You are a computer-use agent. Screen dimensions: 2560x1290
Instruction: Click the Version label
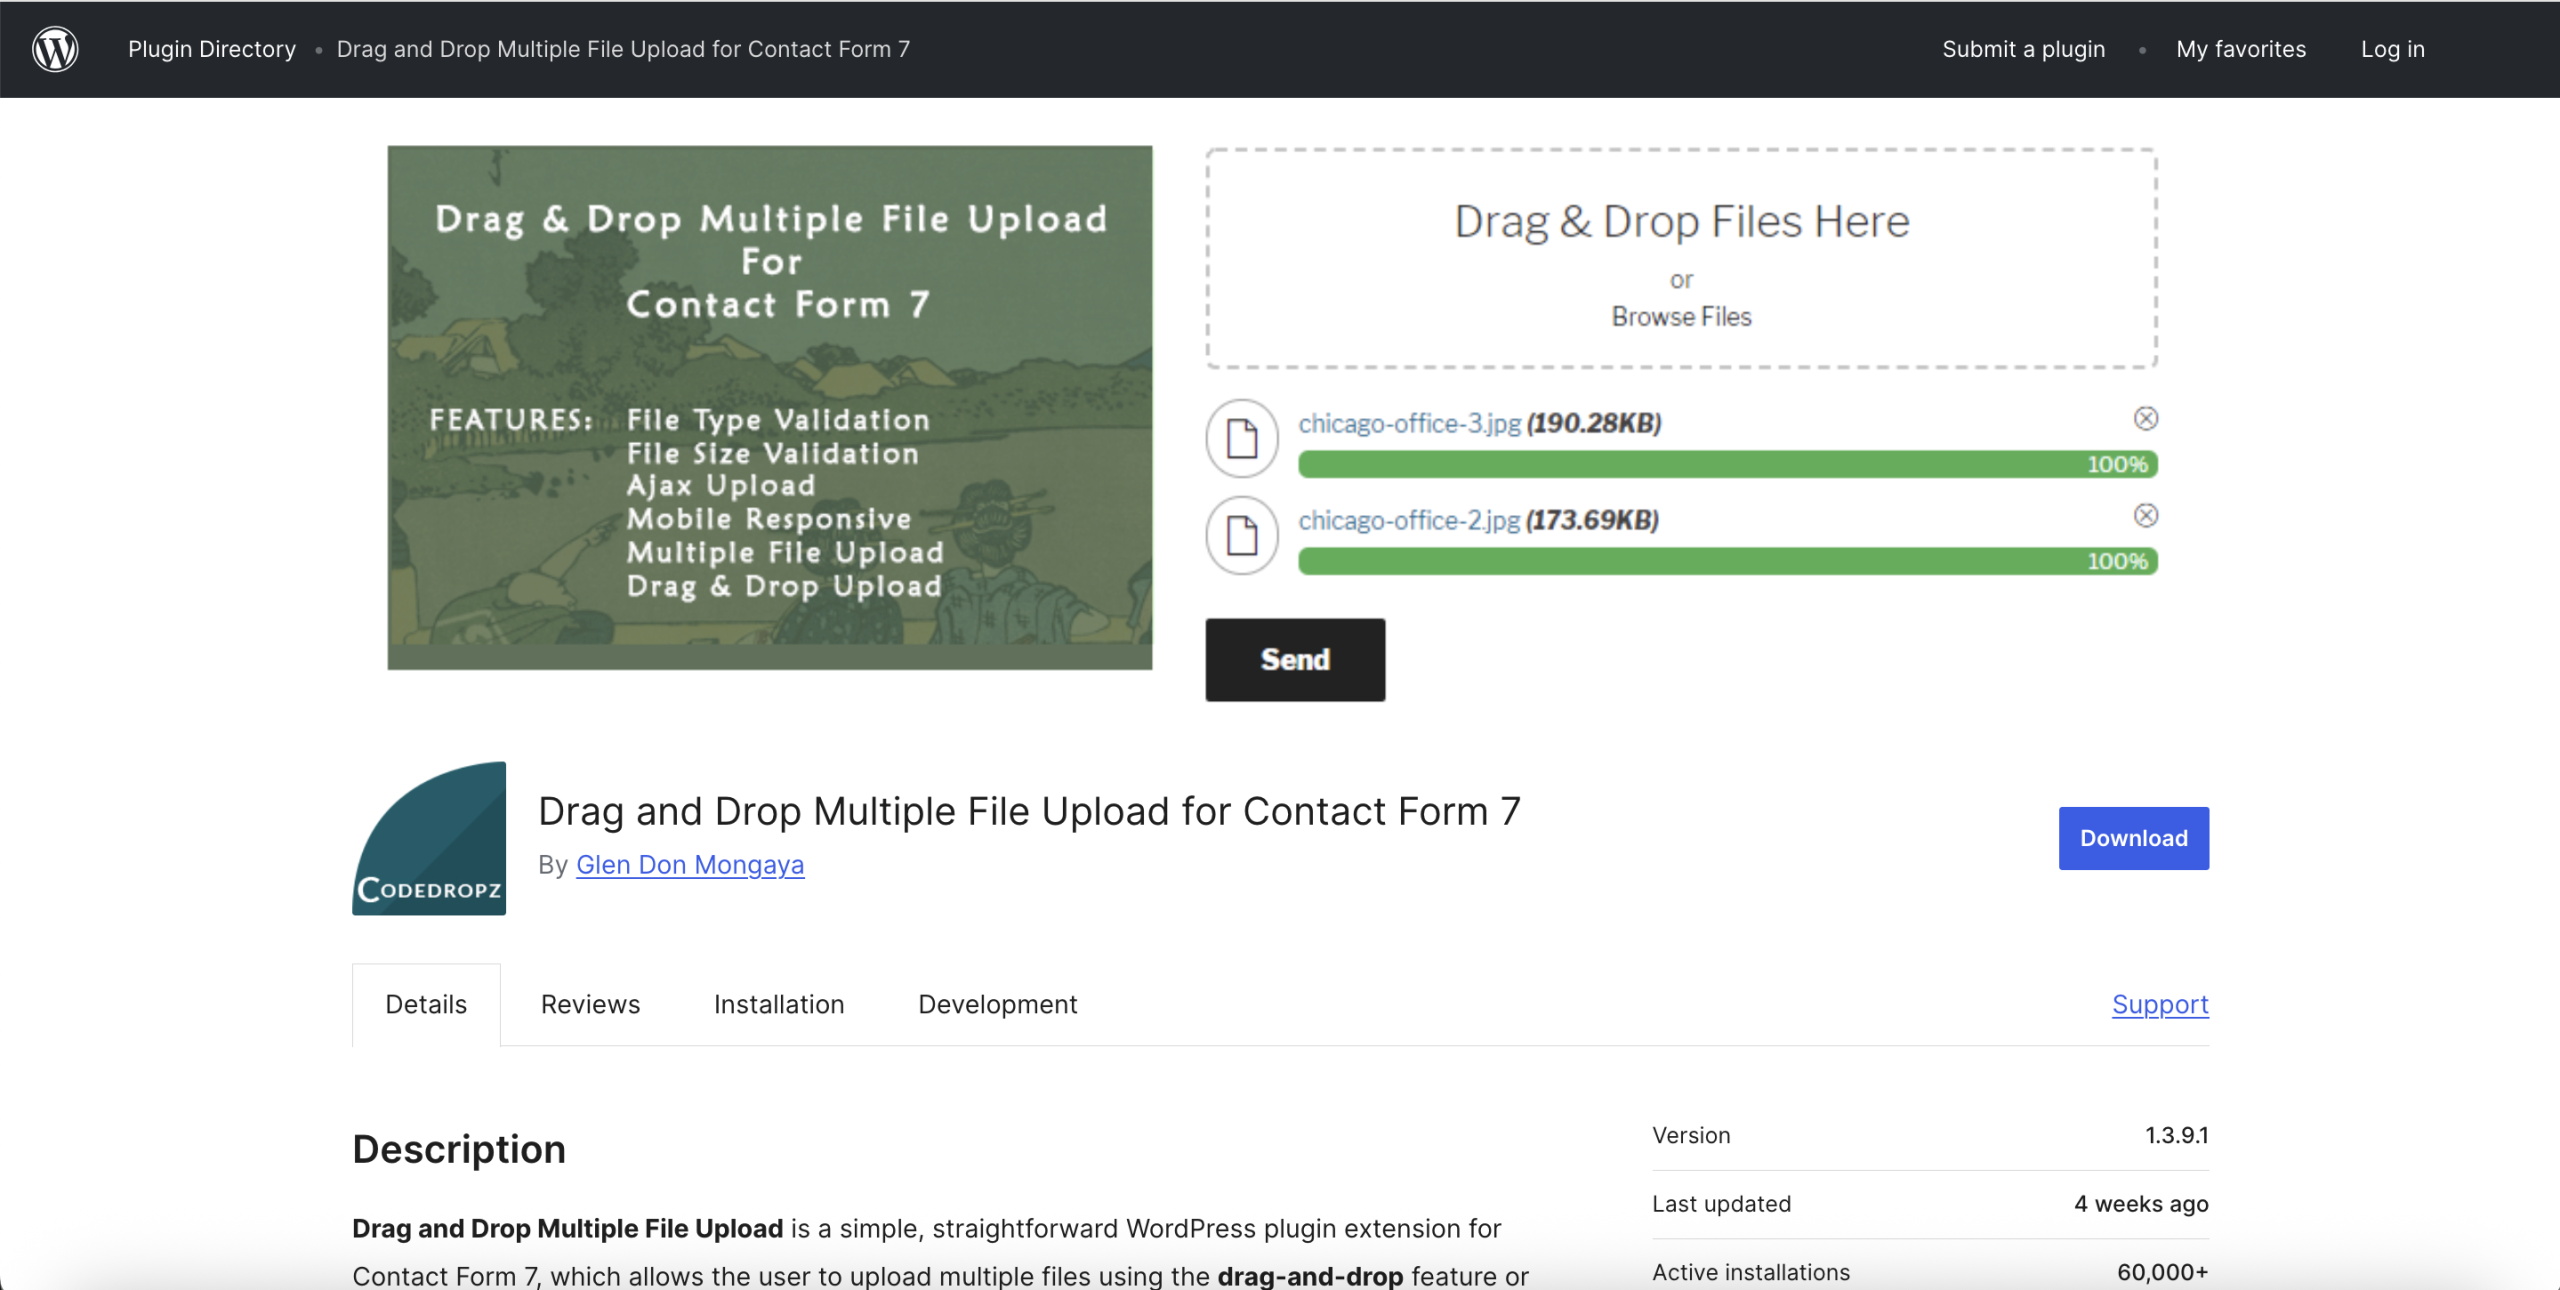1691,1135
